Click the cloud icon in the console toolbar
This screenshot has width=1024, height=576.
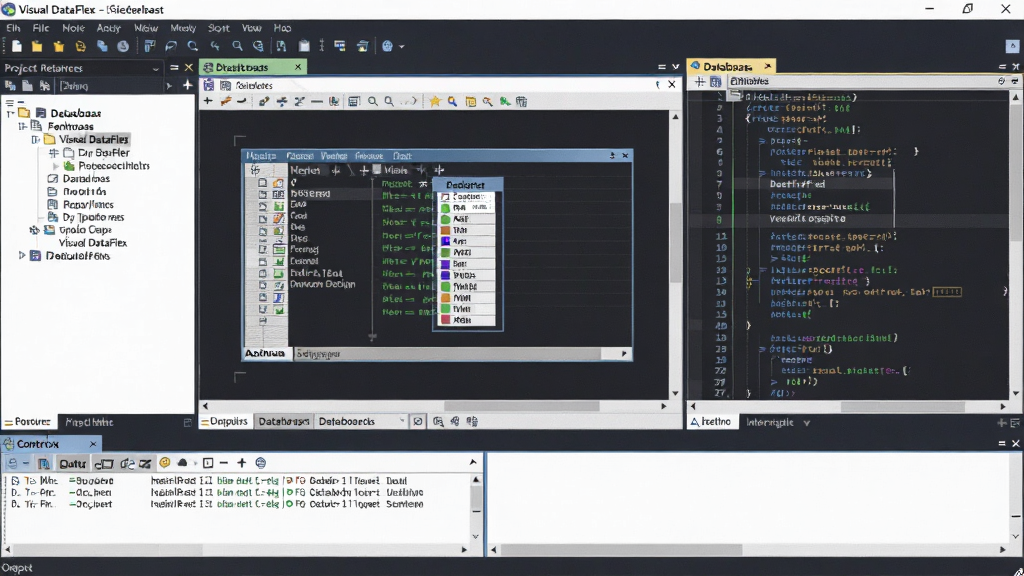[182, 462]
